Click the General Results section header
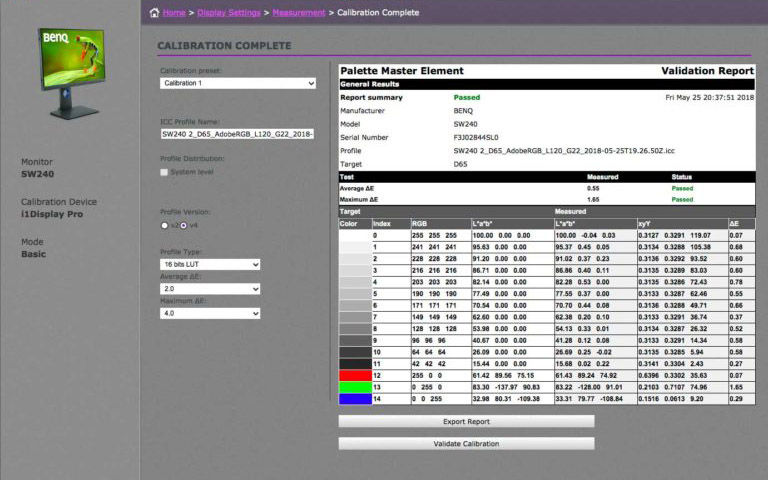 (x=547, y=84)
